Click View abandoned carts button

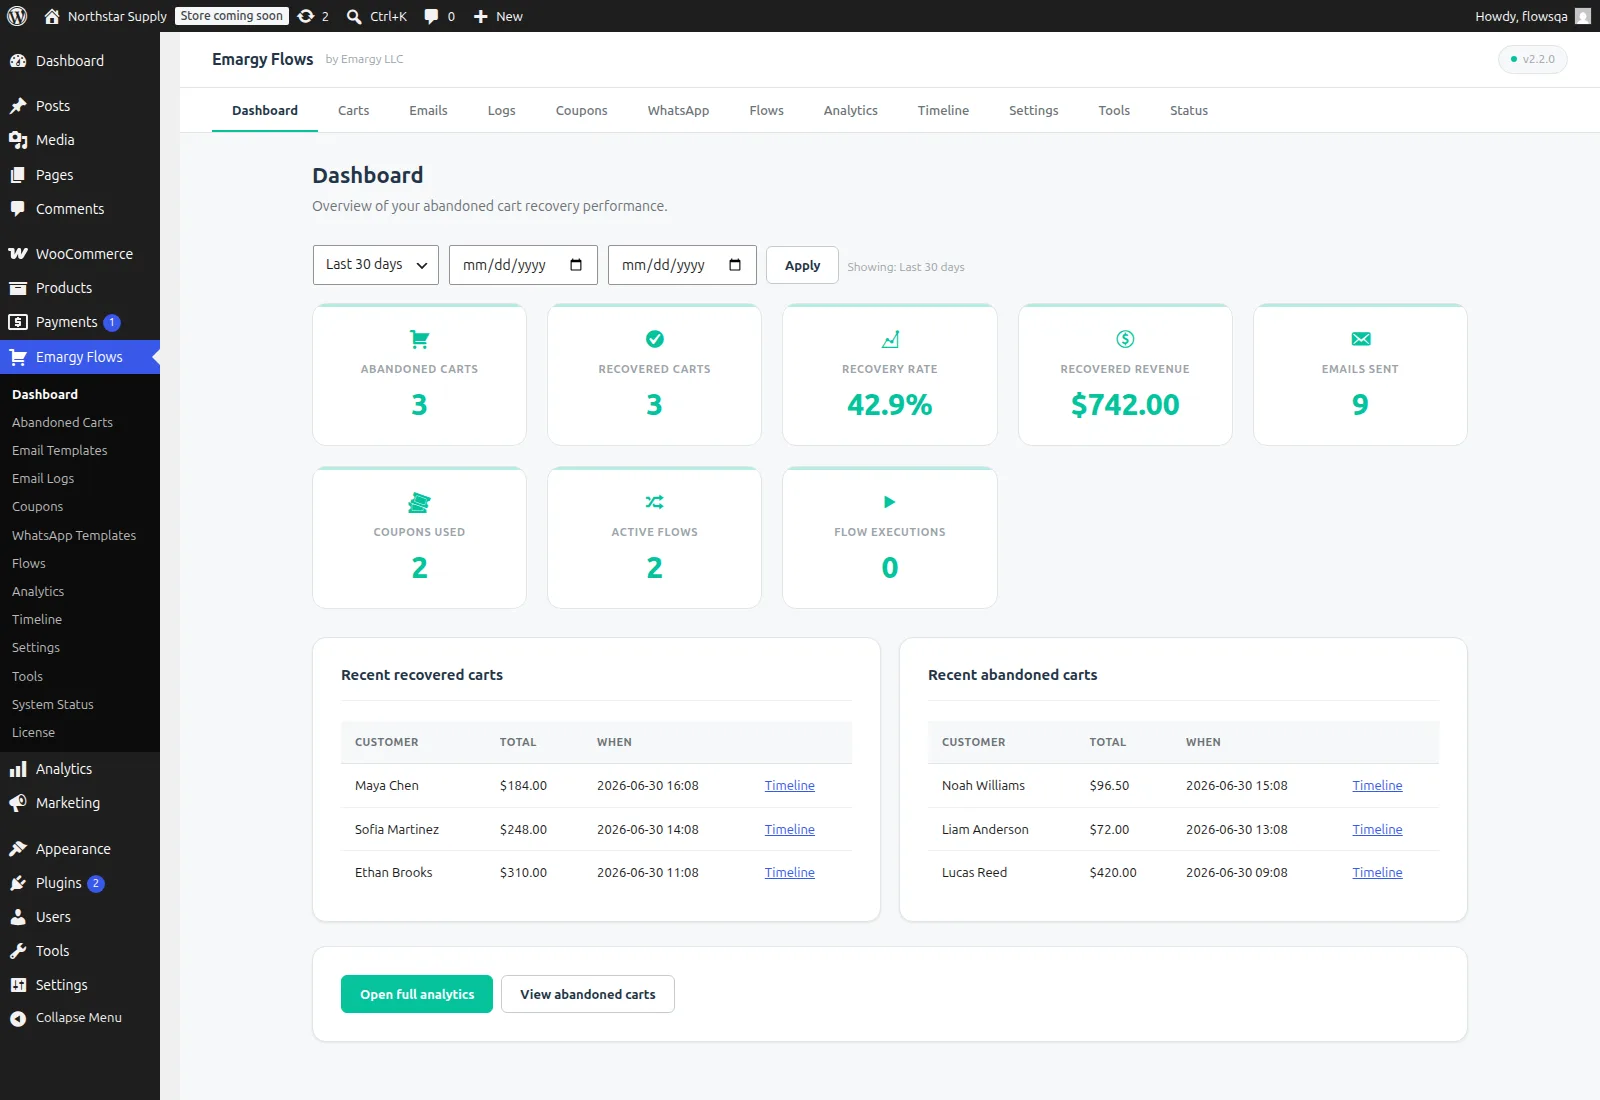tap(588, 994)
